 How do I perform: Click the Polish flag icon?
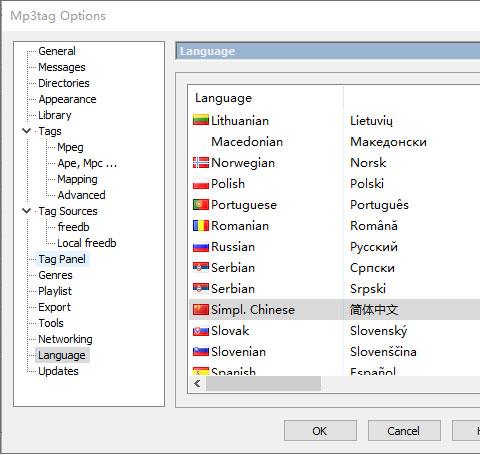(x=201, y=184)
